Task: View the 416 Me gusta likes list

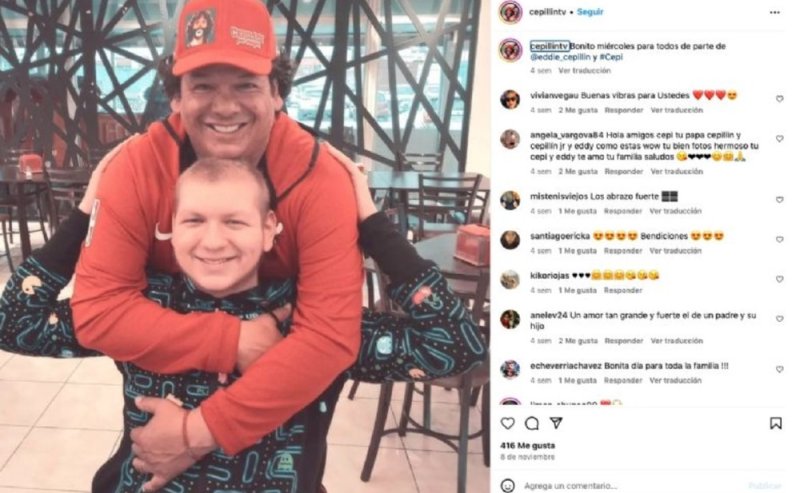Action: (x=528, y=446)
